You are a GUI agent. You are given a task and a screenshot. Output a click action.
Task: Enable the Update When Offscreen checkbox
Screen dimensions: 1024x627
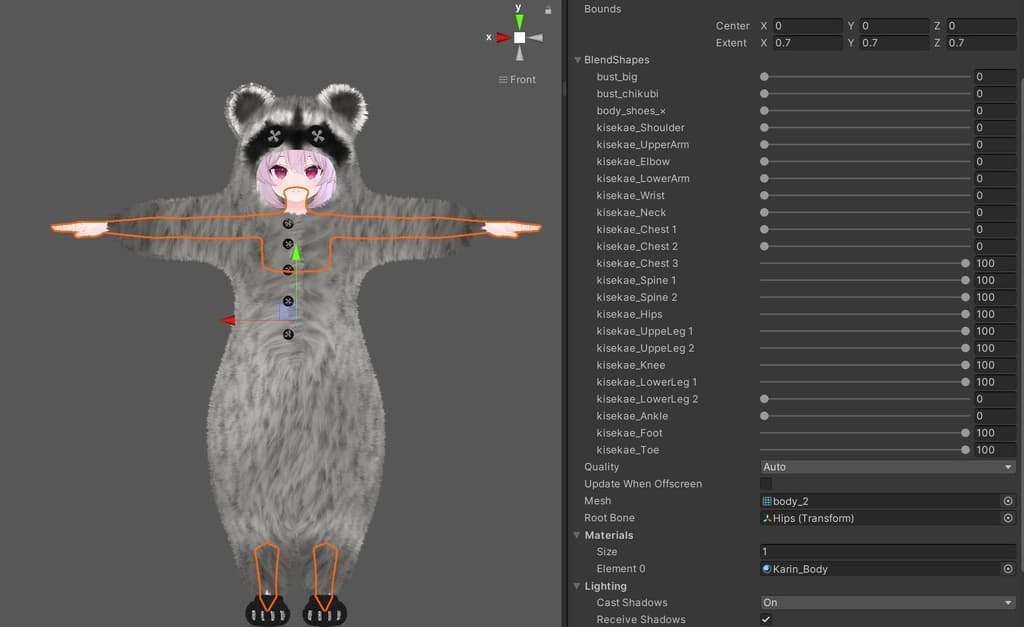click(x=766, y=484)
